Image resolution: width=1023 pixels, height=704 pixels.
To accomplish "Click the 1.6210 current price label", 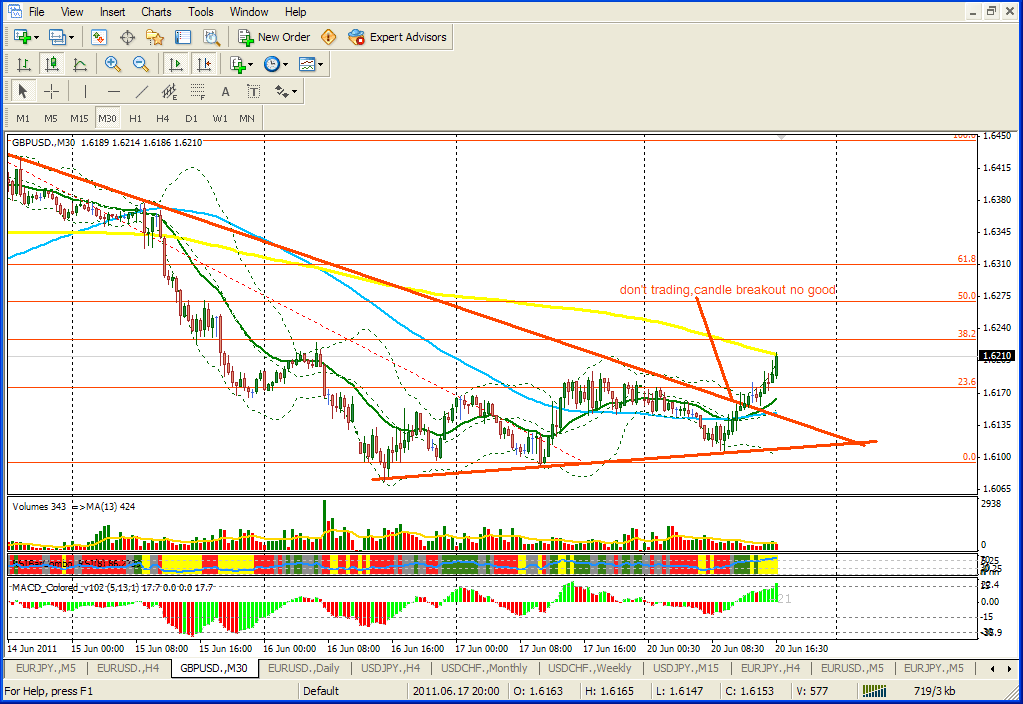I will tap(996, 356).
